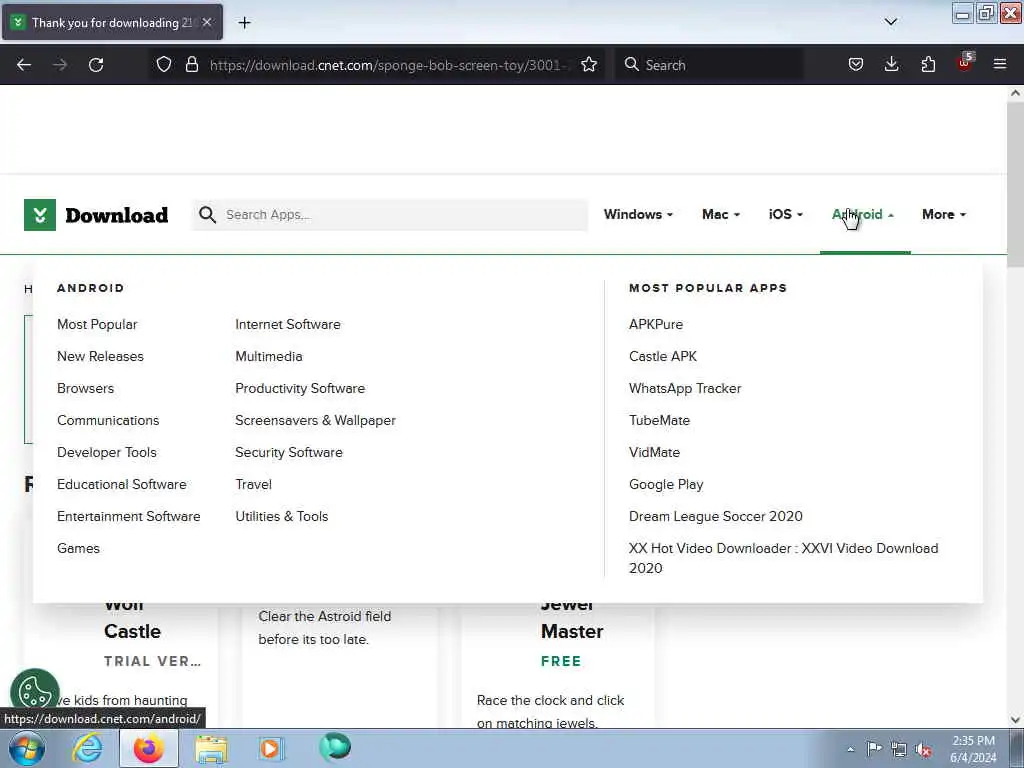Image resolution: width=1024 pixels, height=768 pixels.
Task: Collapse the Android dropdown menu
Action: click(863, 215)
